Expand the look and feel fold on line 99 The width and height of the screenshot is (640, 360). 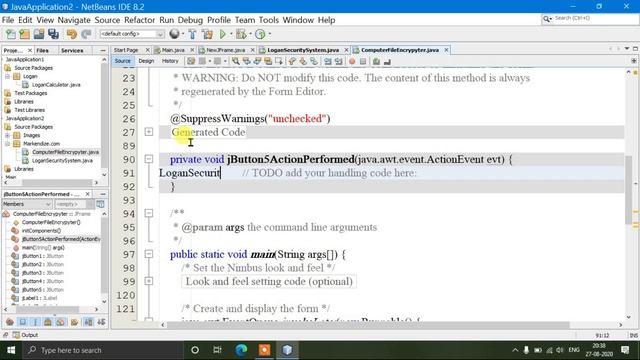[x=149, y=281]
